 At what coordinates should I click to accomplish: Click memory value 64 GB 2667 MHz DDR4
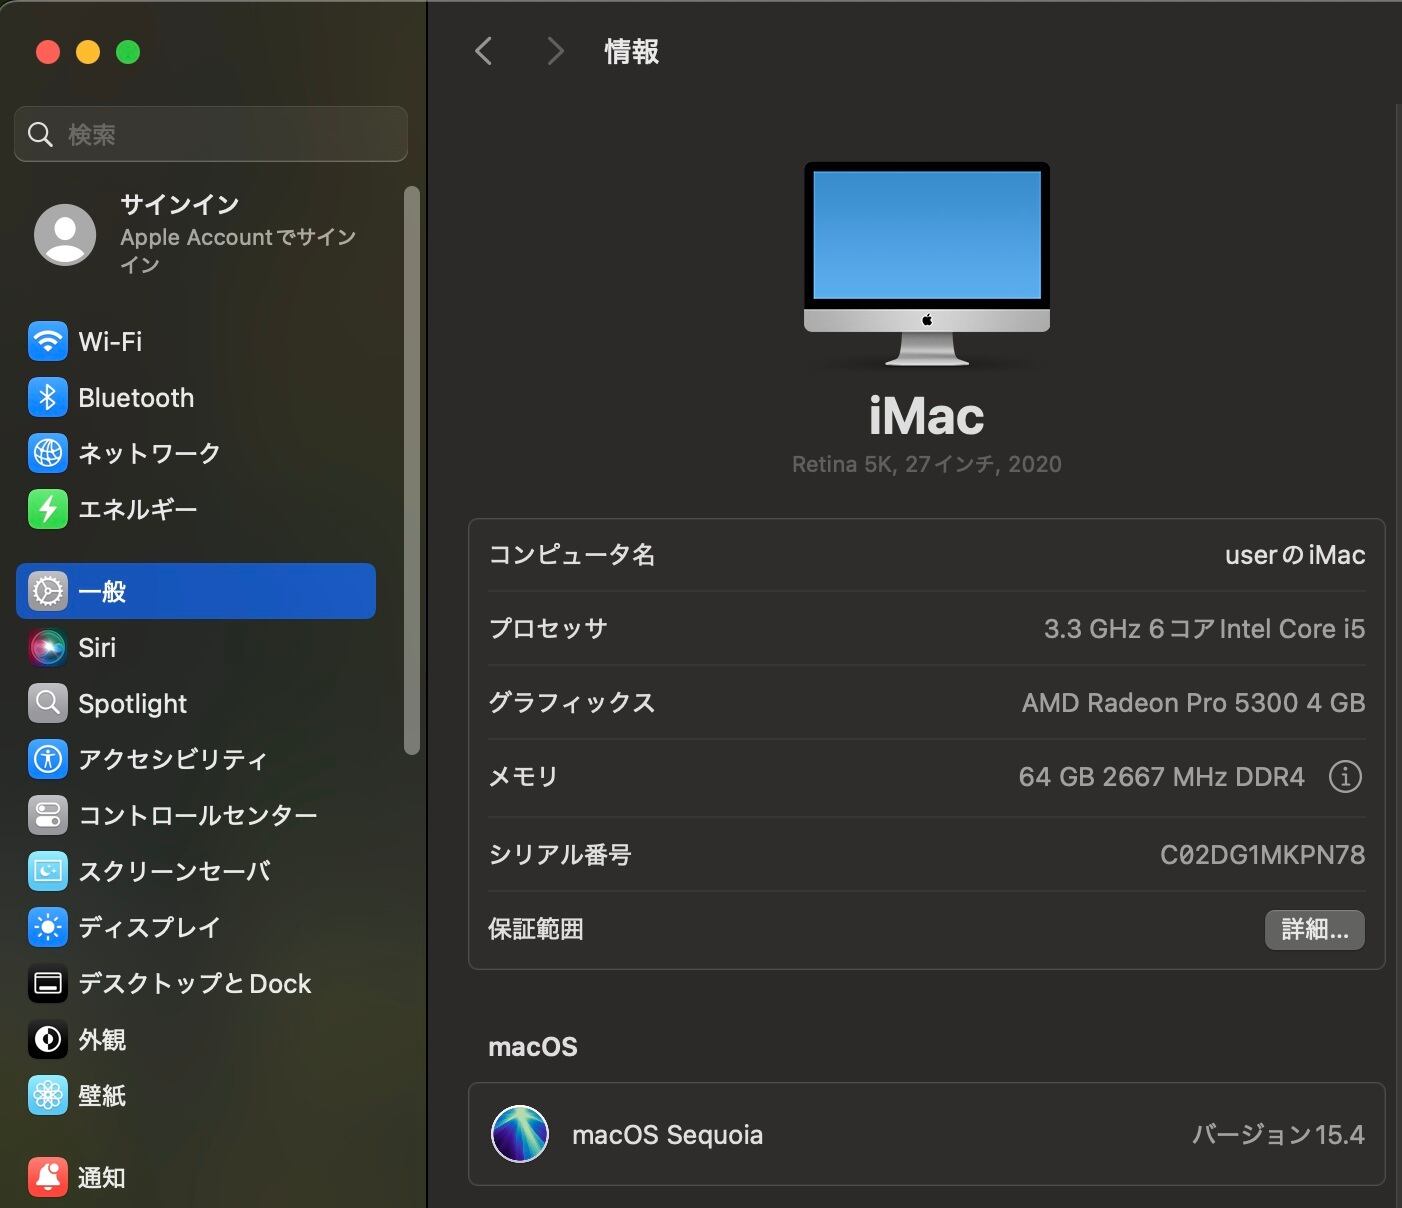point(1161,777)
